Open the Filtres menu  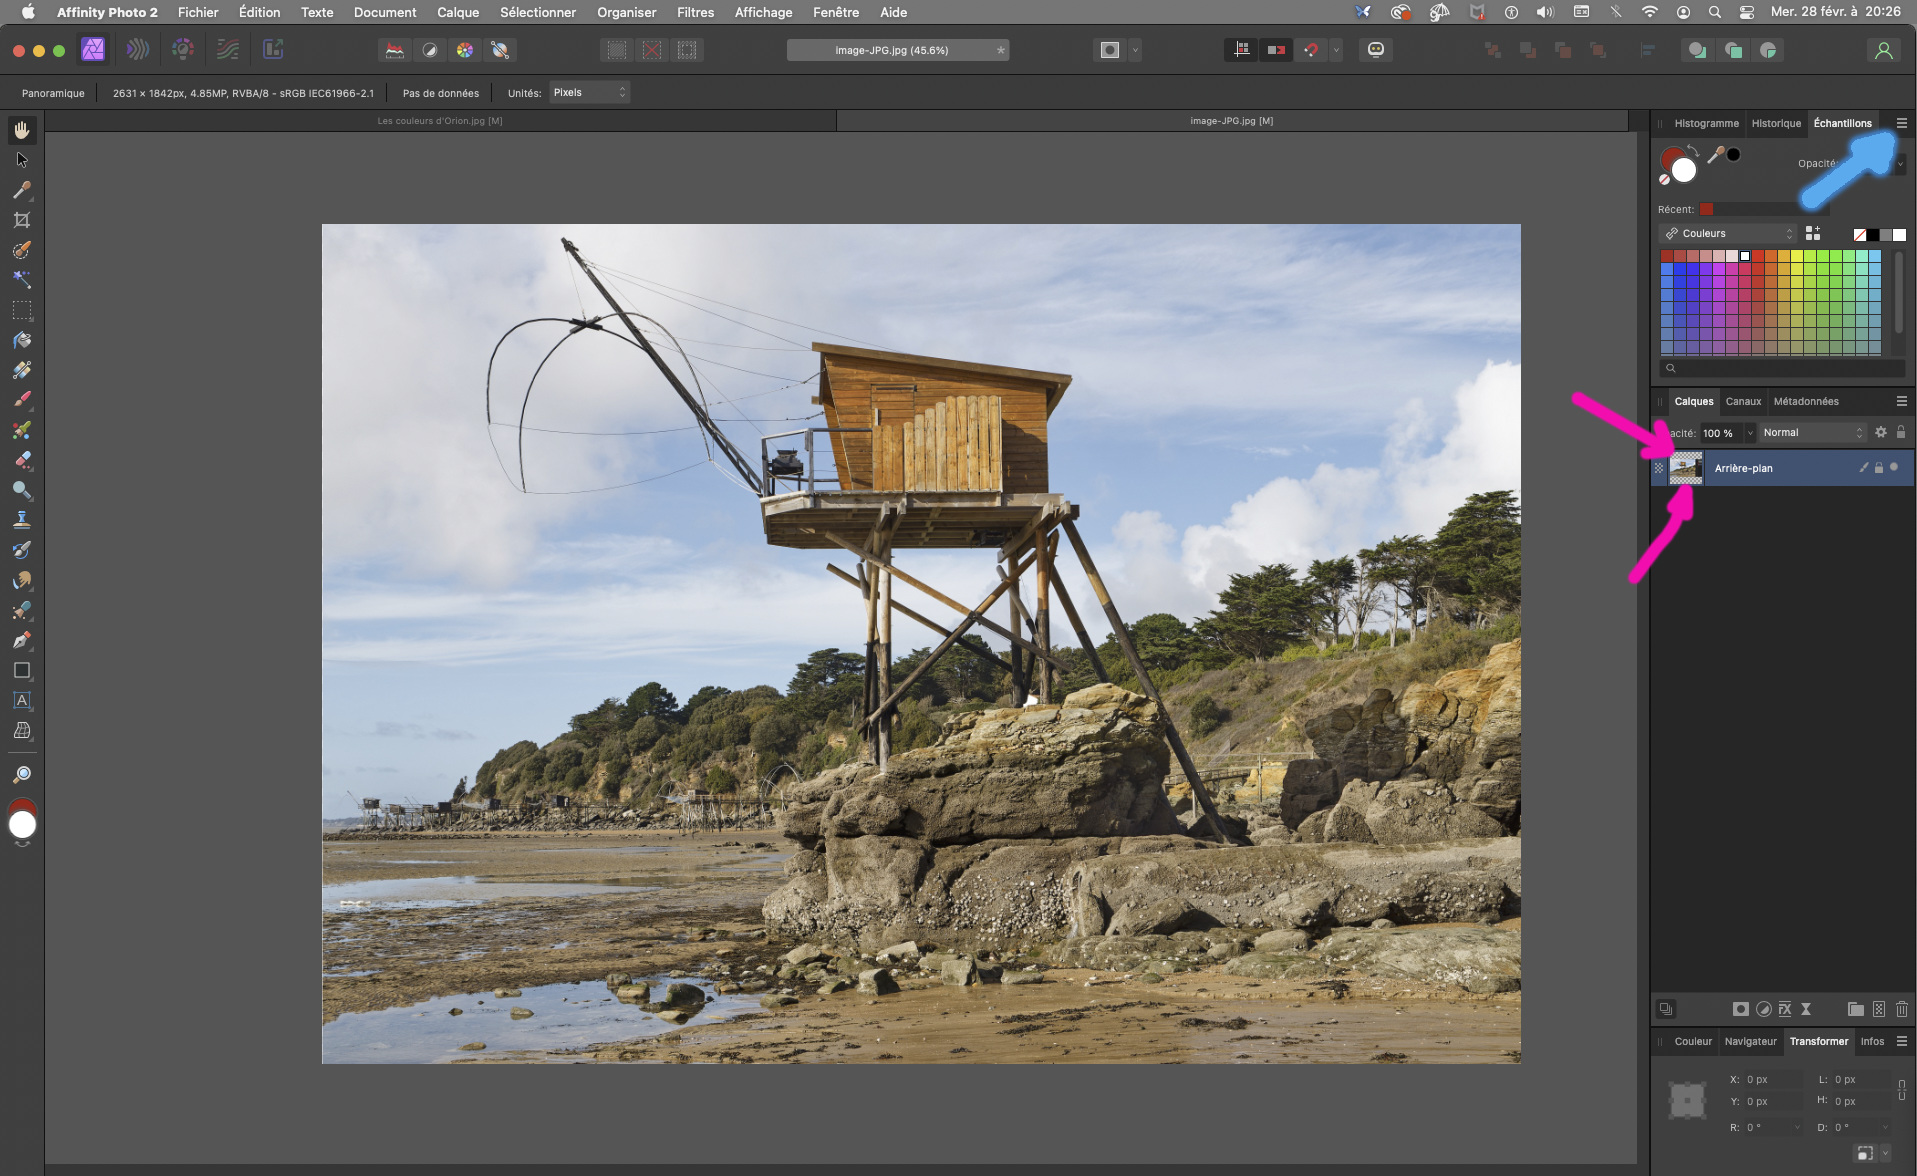(695, 12)
